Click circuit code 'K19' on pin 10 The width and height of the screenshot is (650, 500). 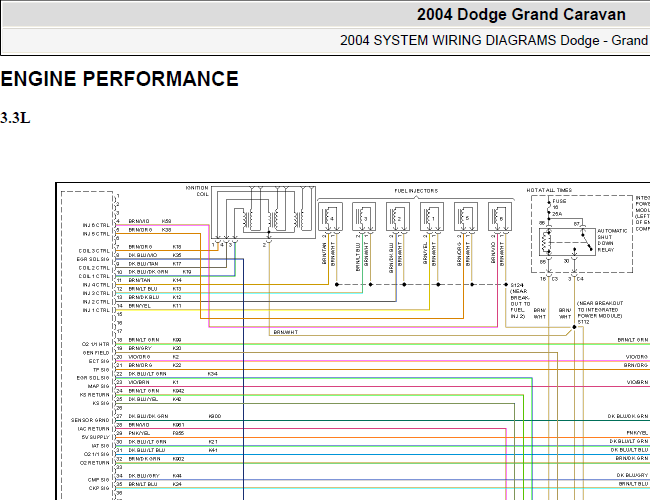[187, 272]
